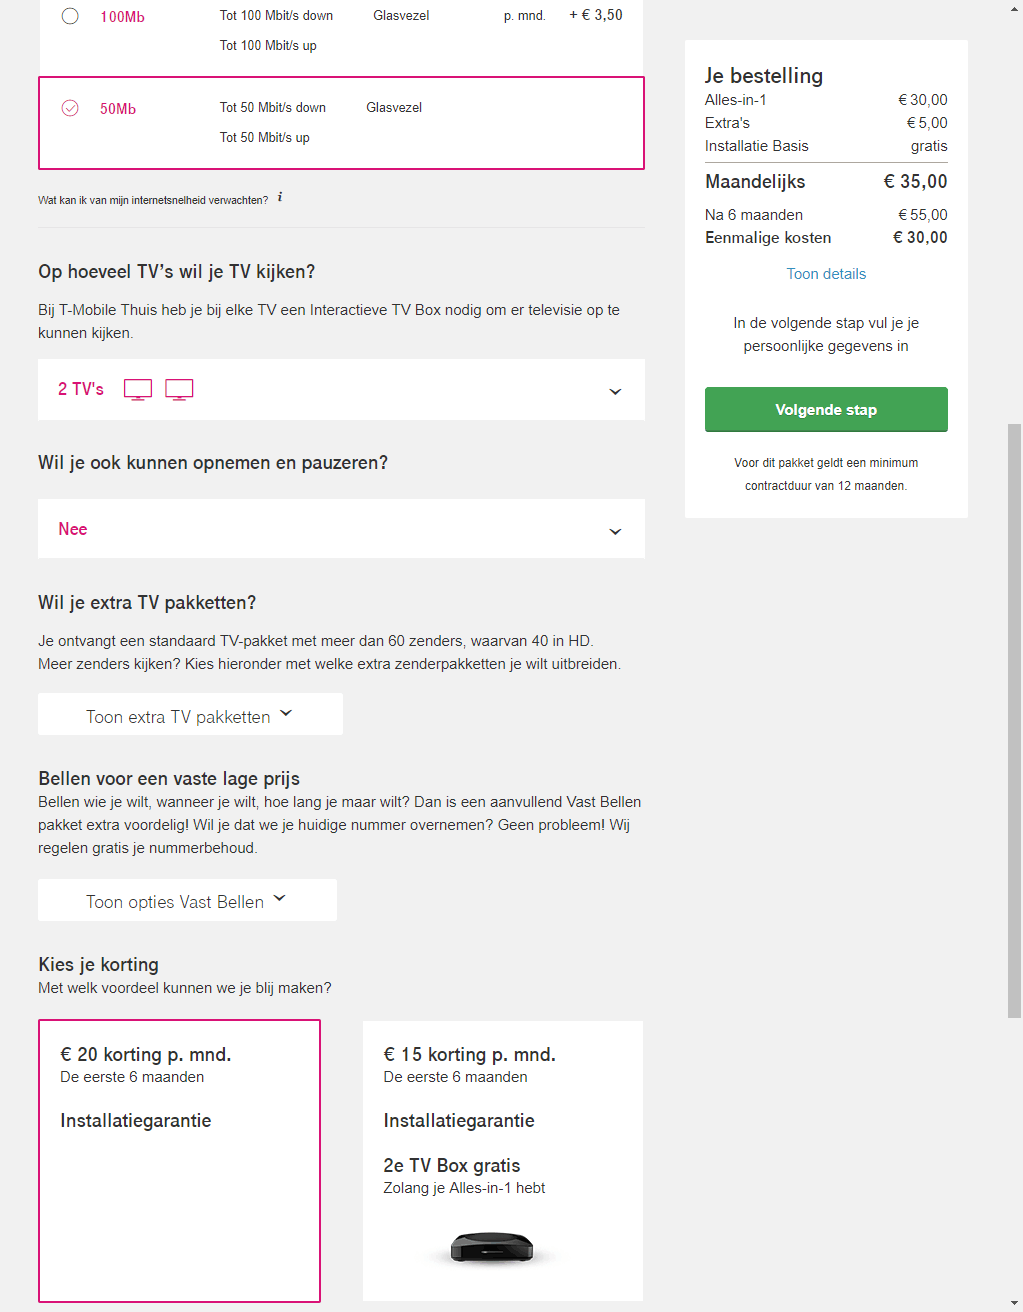
Task: Click the first TV icon
Action: point(138,390)
